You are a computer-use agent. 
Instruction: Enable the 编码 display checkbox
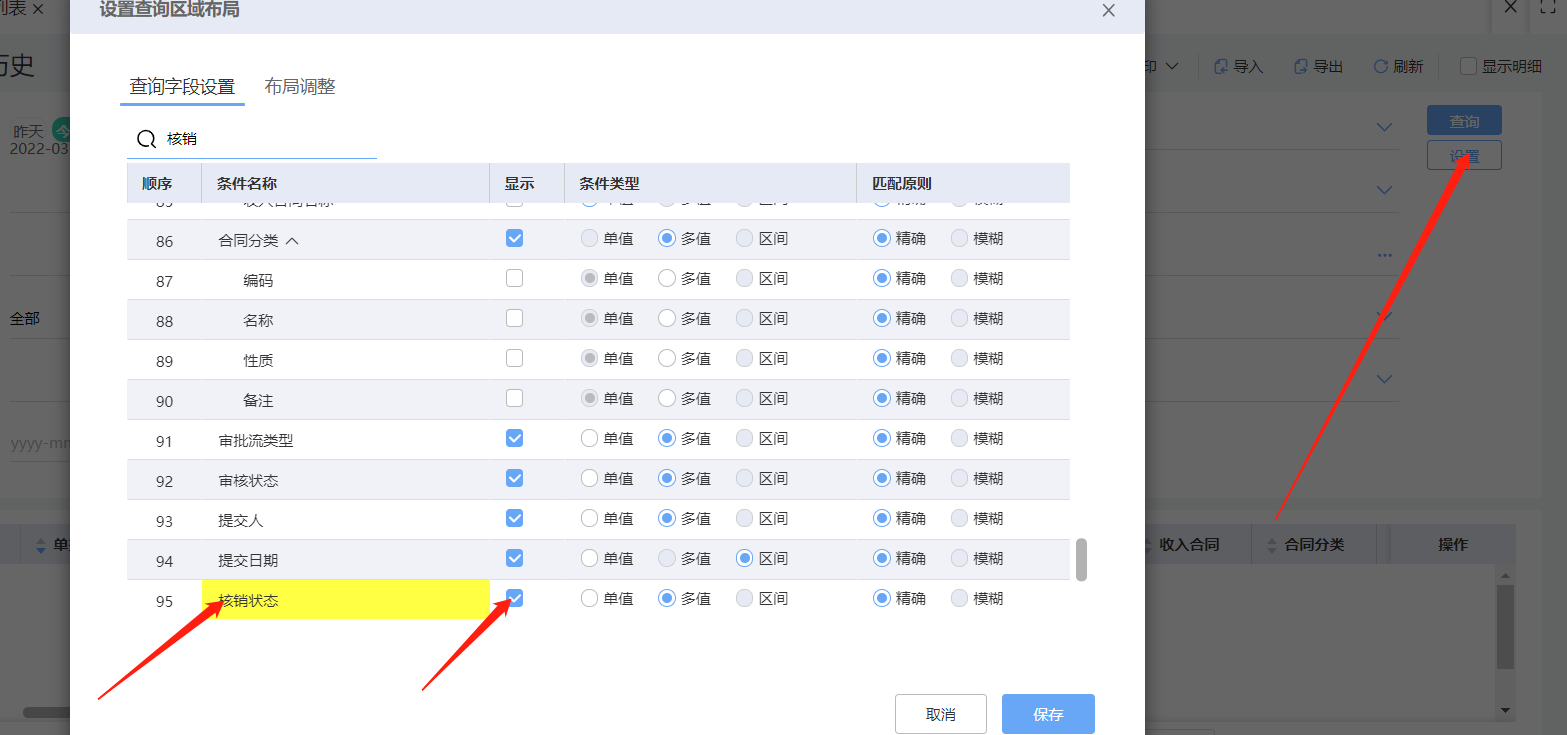pyautogui.click(x=514, y=278)
